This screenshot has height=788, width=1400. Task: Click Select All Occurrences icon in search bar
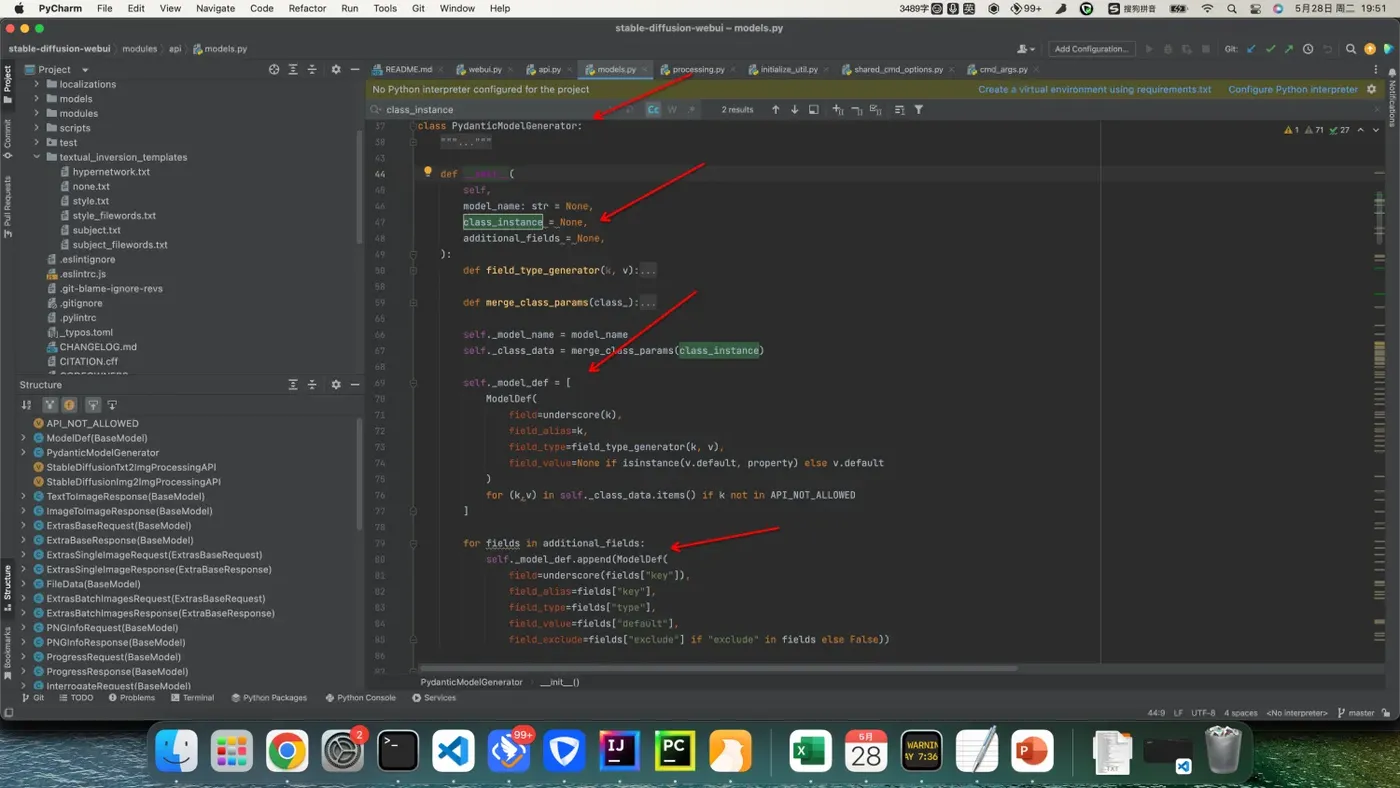tap(876, 110)
